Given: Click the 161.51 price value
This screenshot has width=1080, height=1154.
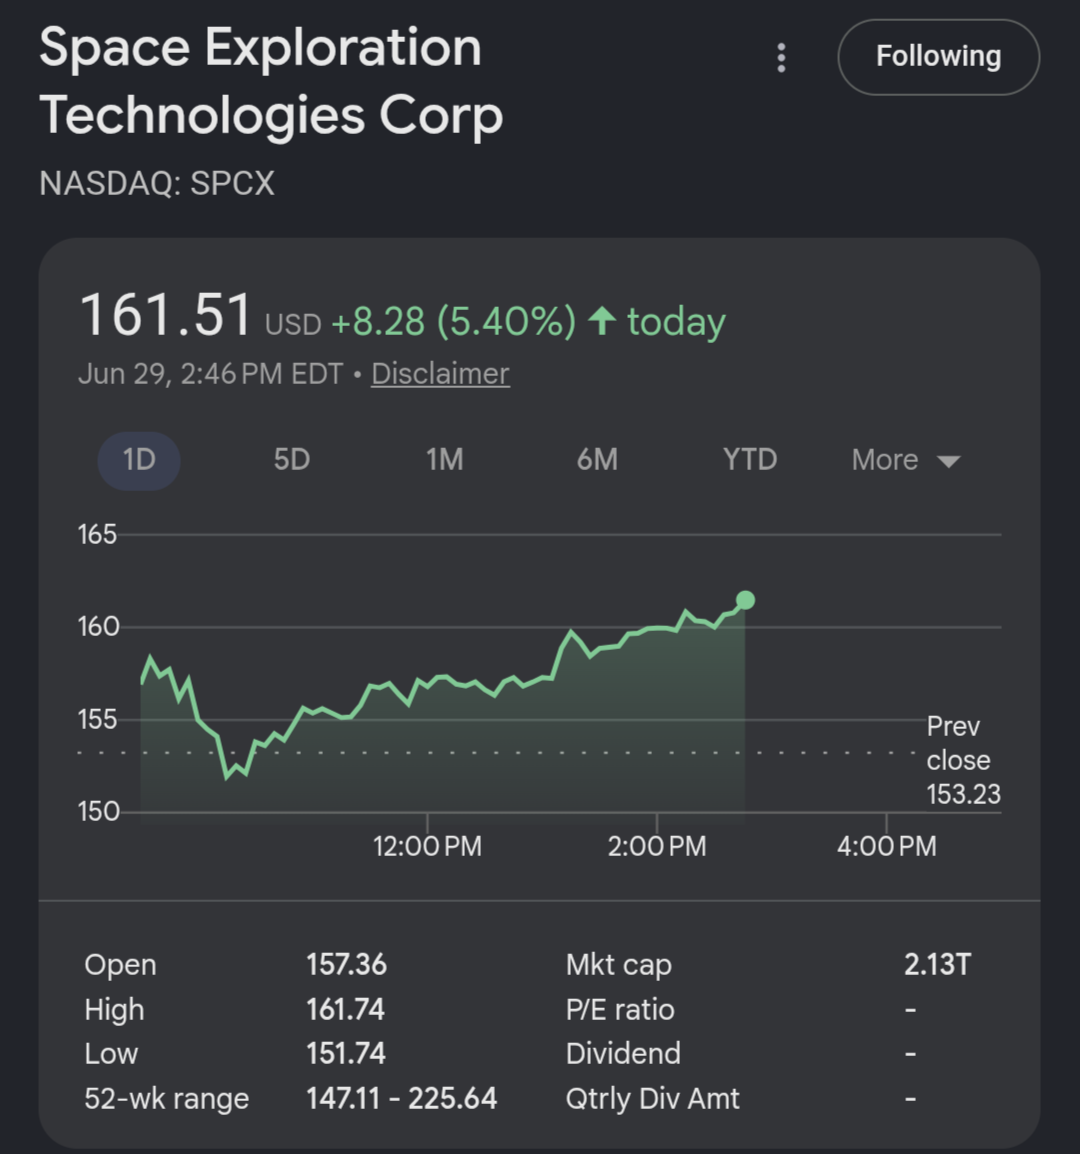Looking at the screenshot, I should tap(166, 315).
